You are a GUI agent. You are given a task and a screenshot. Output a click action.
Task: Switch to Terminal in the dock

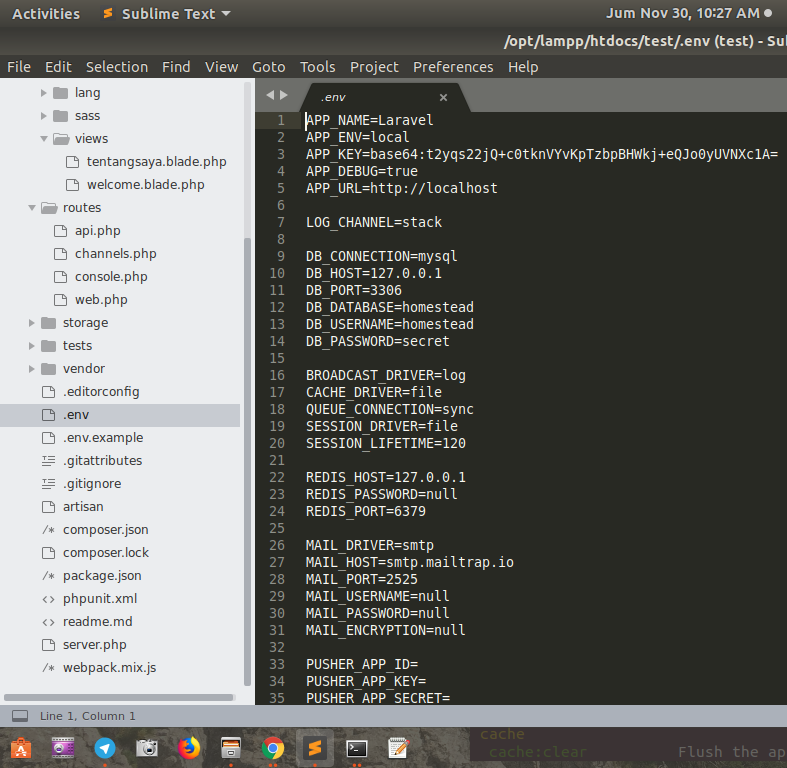point(357,749)
